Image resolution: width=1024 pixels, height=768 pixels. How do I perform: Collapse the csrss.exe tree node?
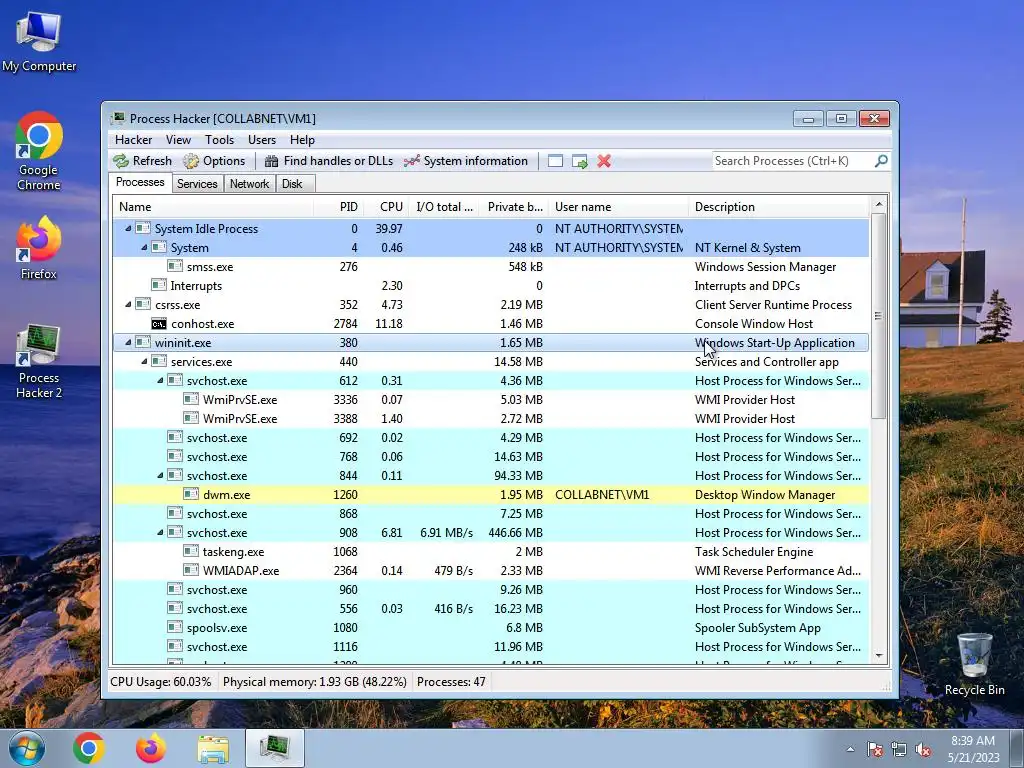pos(128,304)
